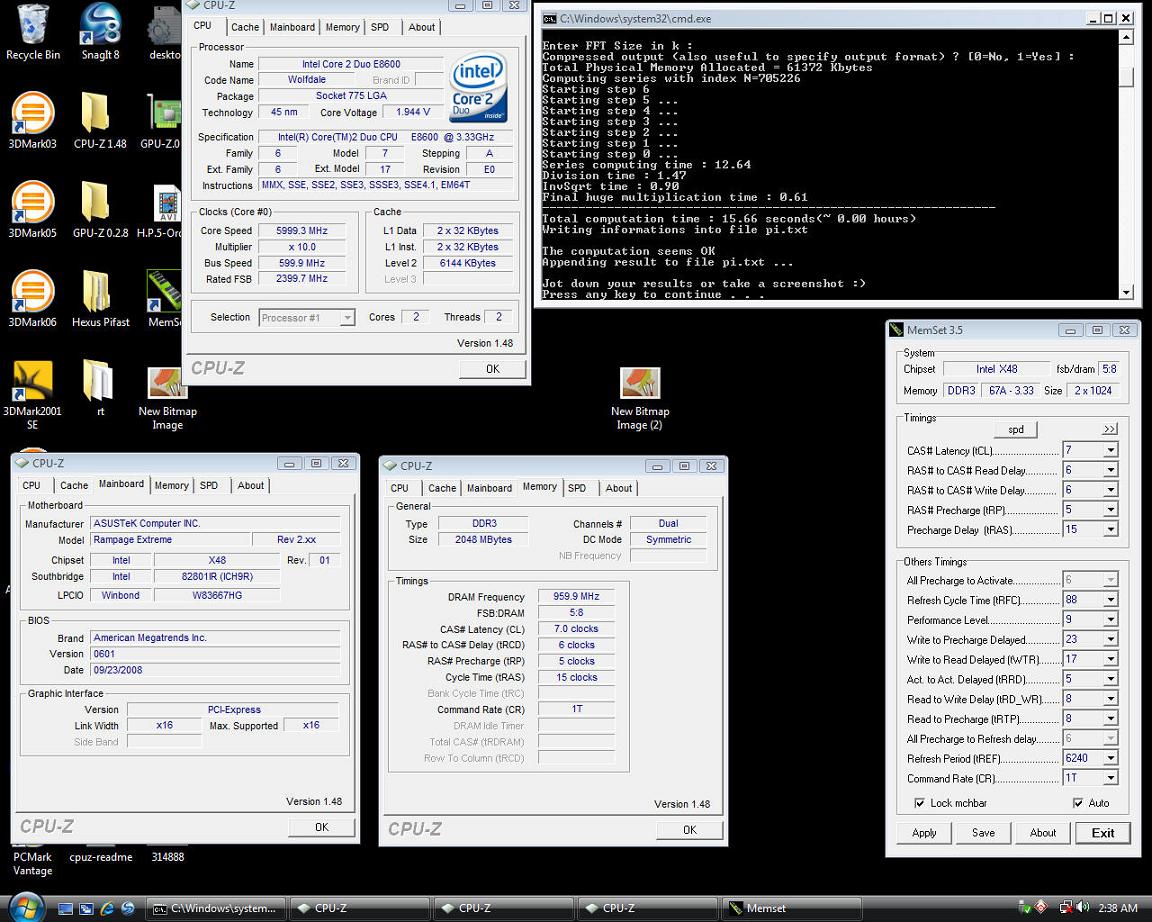Click the spd button in MemSet Timings
Screen dimensions: 1152x922
(1016, 429)
